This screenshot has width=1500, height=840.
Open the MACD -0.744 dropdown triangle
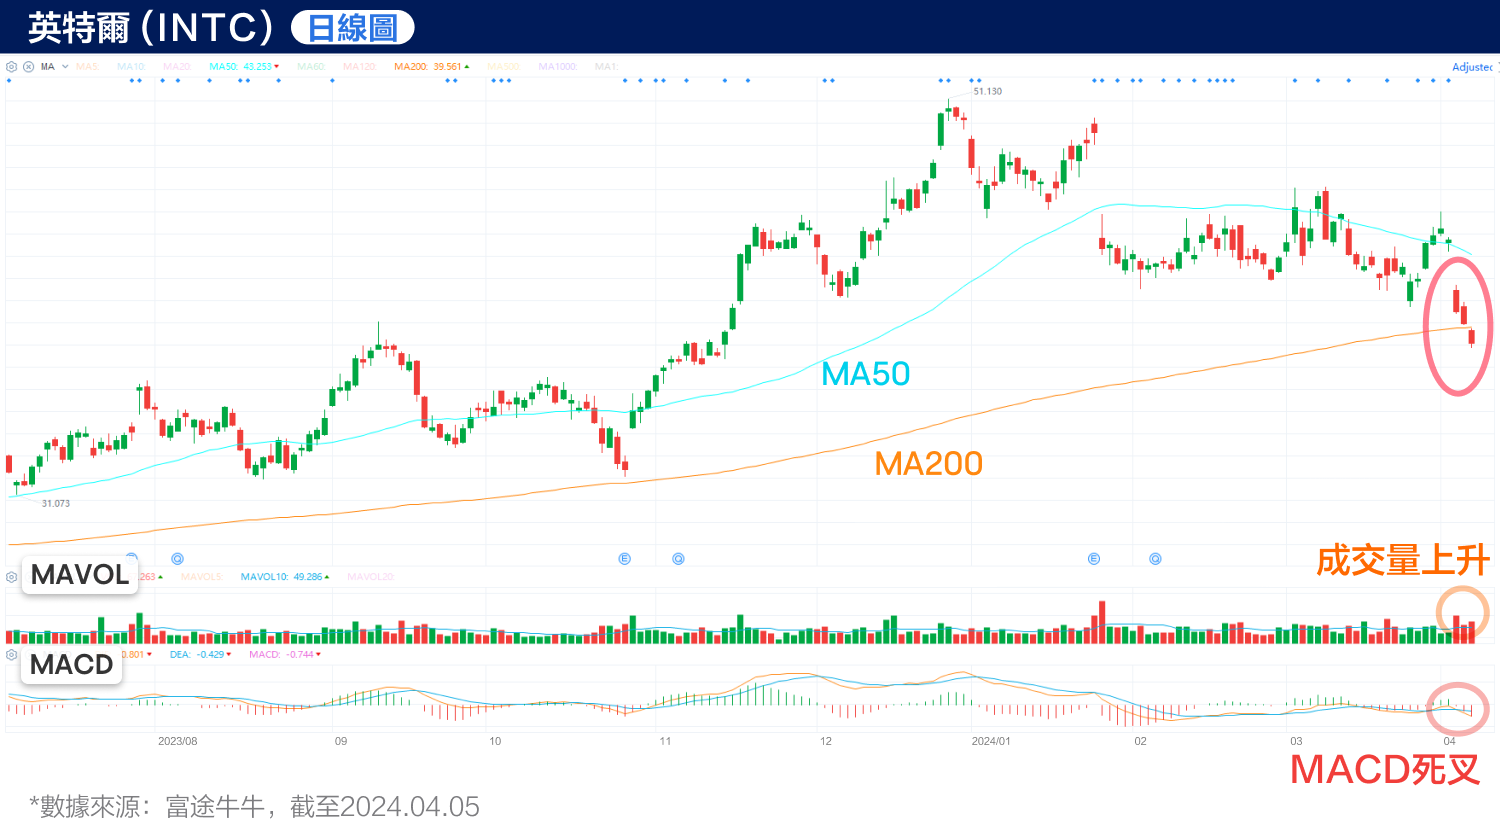pos(318,654)
